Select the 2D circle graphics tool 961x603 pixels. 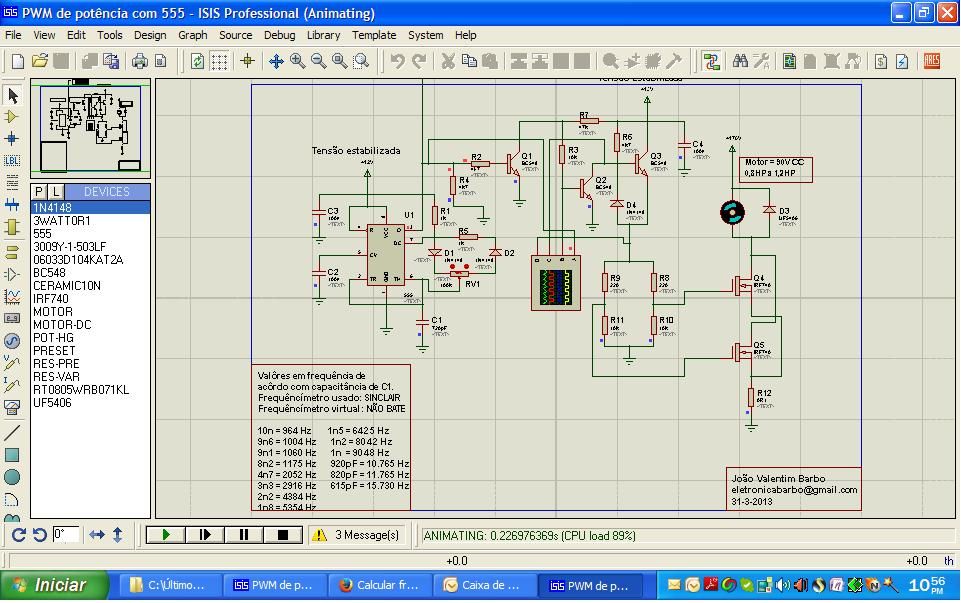[x=12, y=477]
